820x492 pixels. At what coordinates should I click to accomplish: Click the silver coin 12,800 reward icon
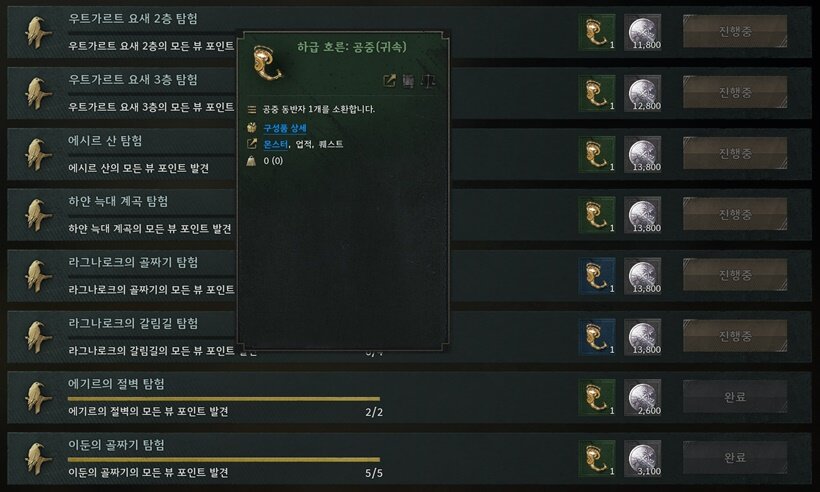point(643,93)
